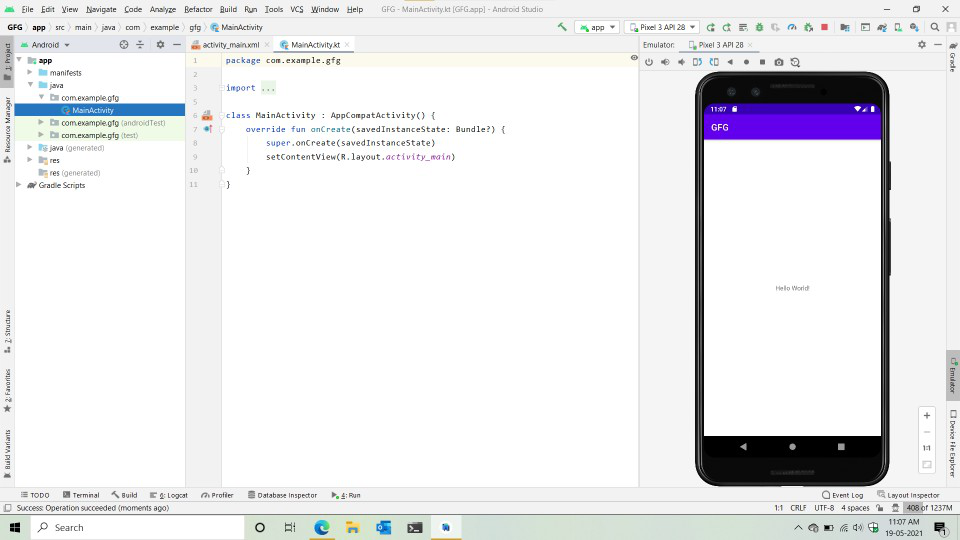Screen dimensions: 960x540
Task: Open the app run configuration dropdown
Action: point(597,27)
